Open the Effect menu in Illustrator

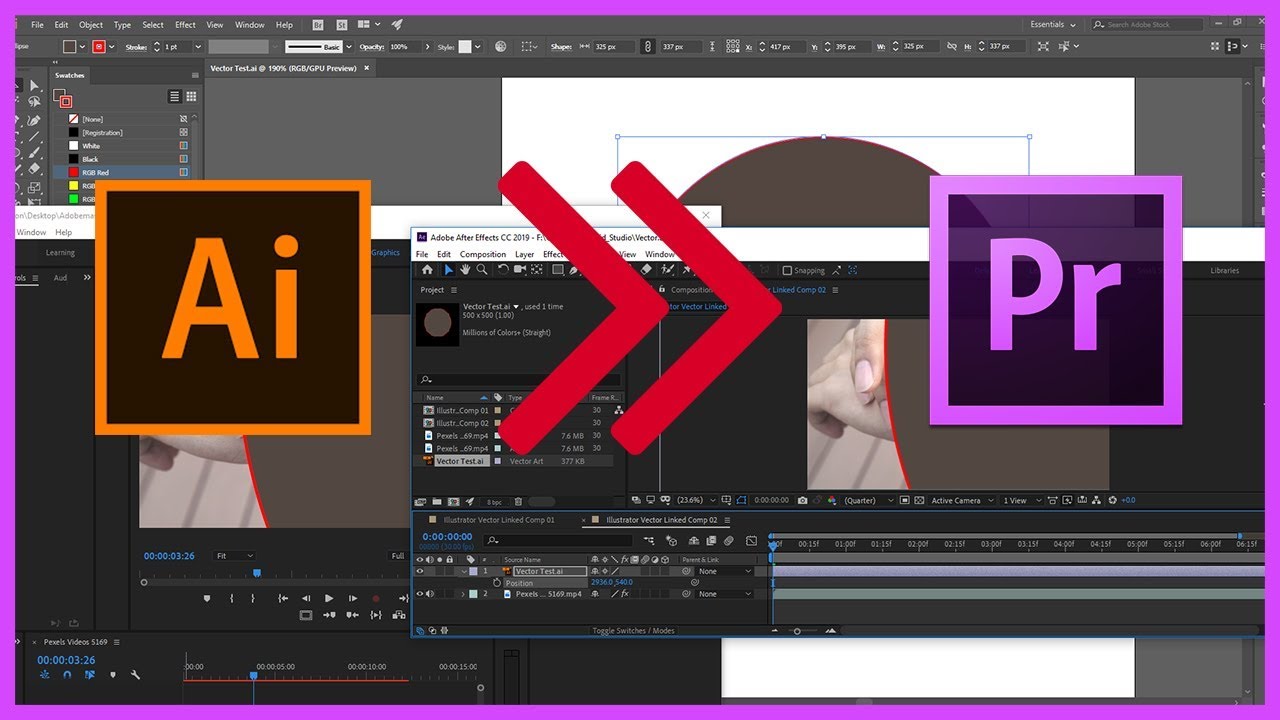coord(184,24)
